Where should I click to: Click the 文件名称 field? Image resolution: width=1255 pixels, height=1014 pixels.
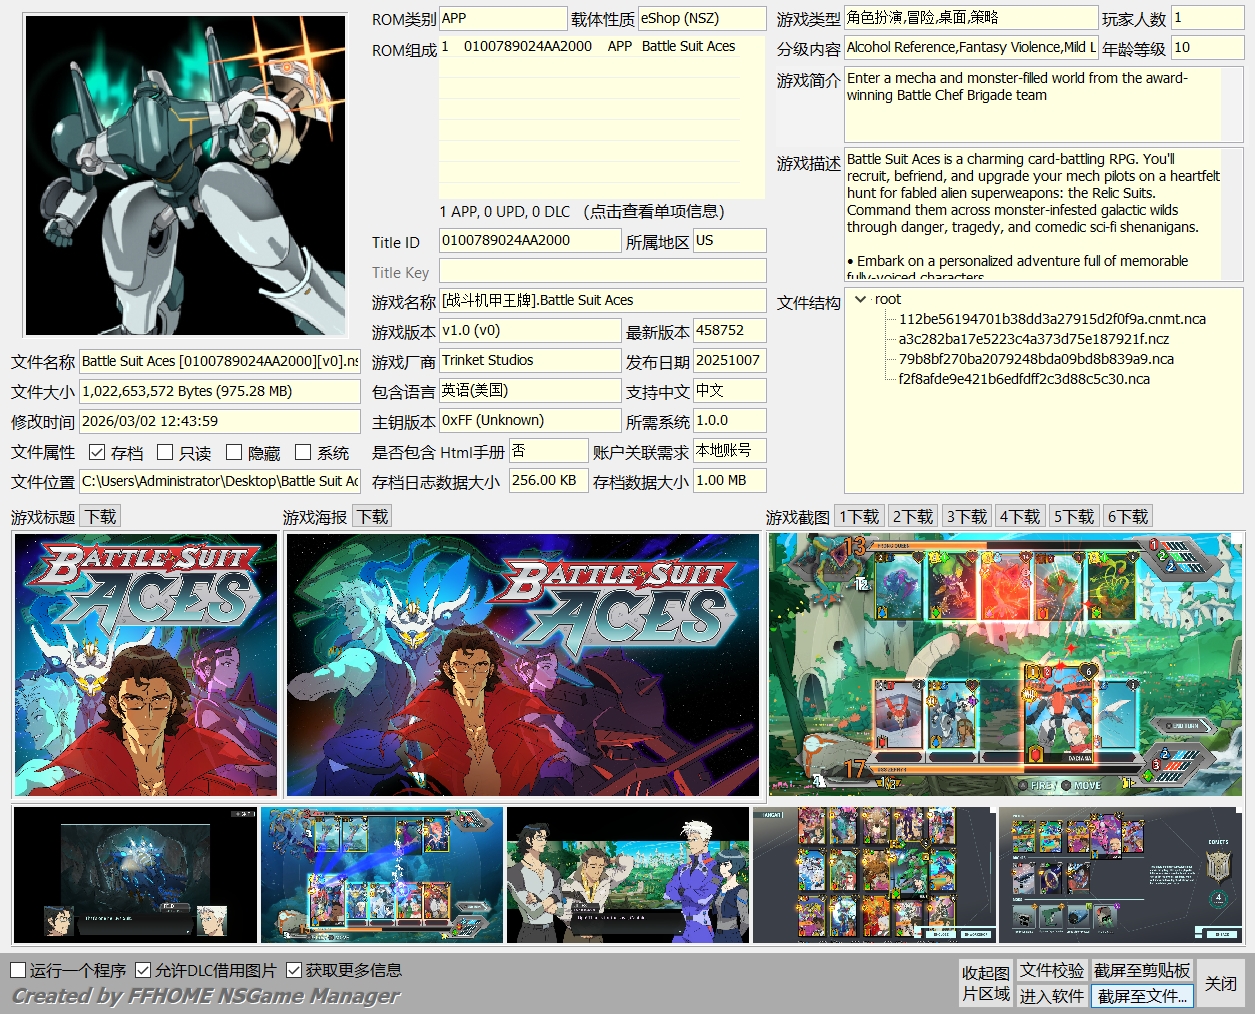[220, 362]
